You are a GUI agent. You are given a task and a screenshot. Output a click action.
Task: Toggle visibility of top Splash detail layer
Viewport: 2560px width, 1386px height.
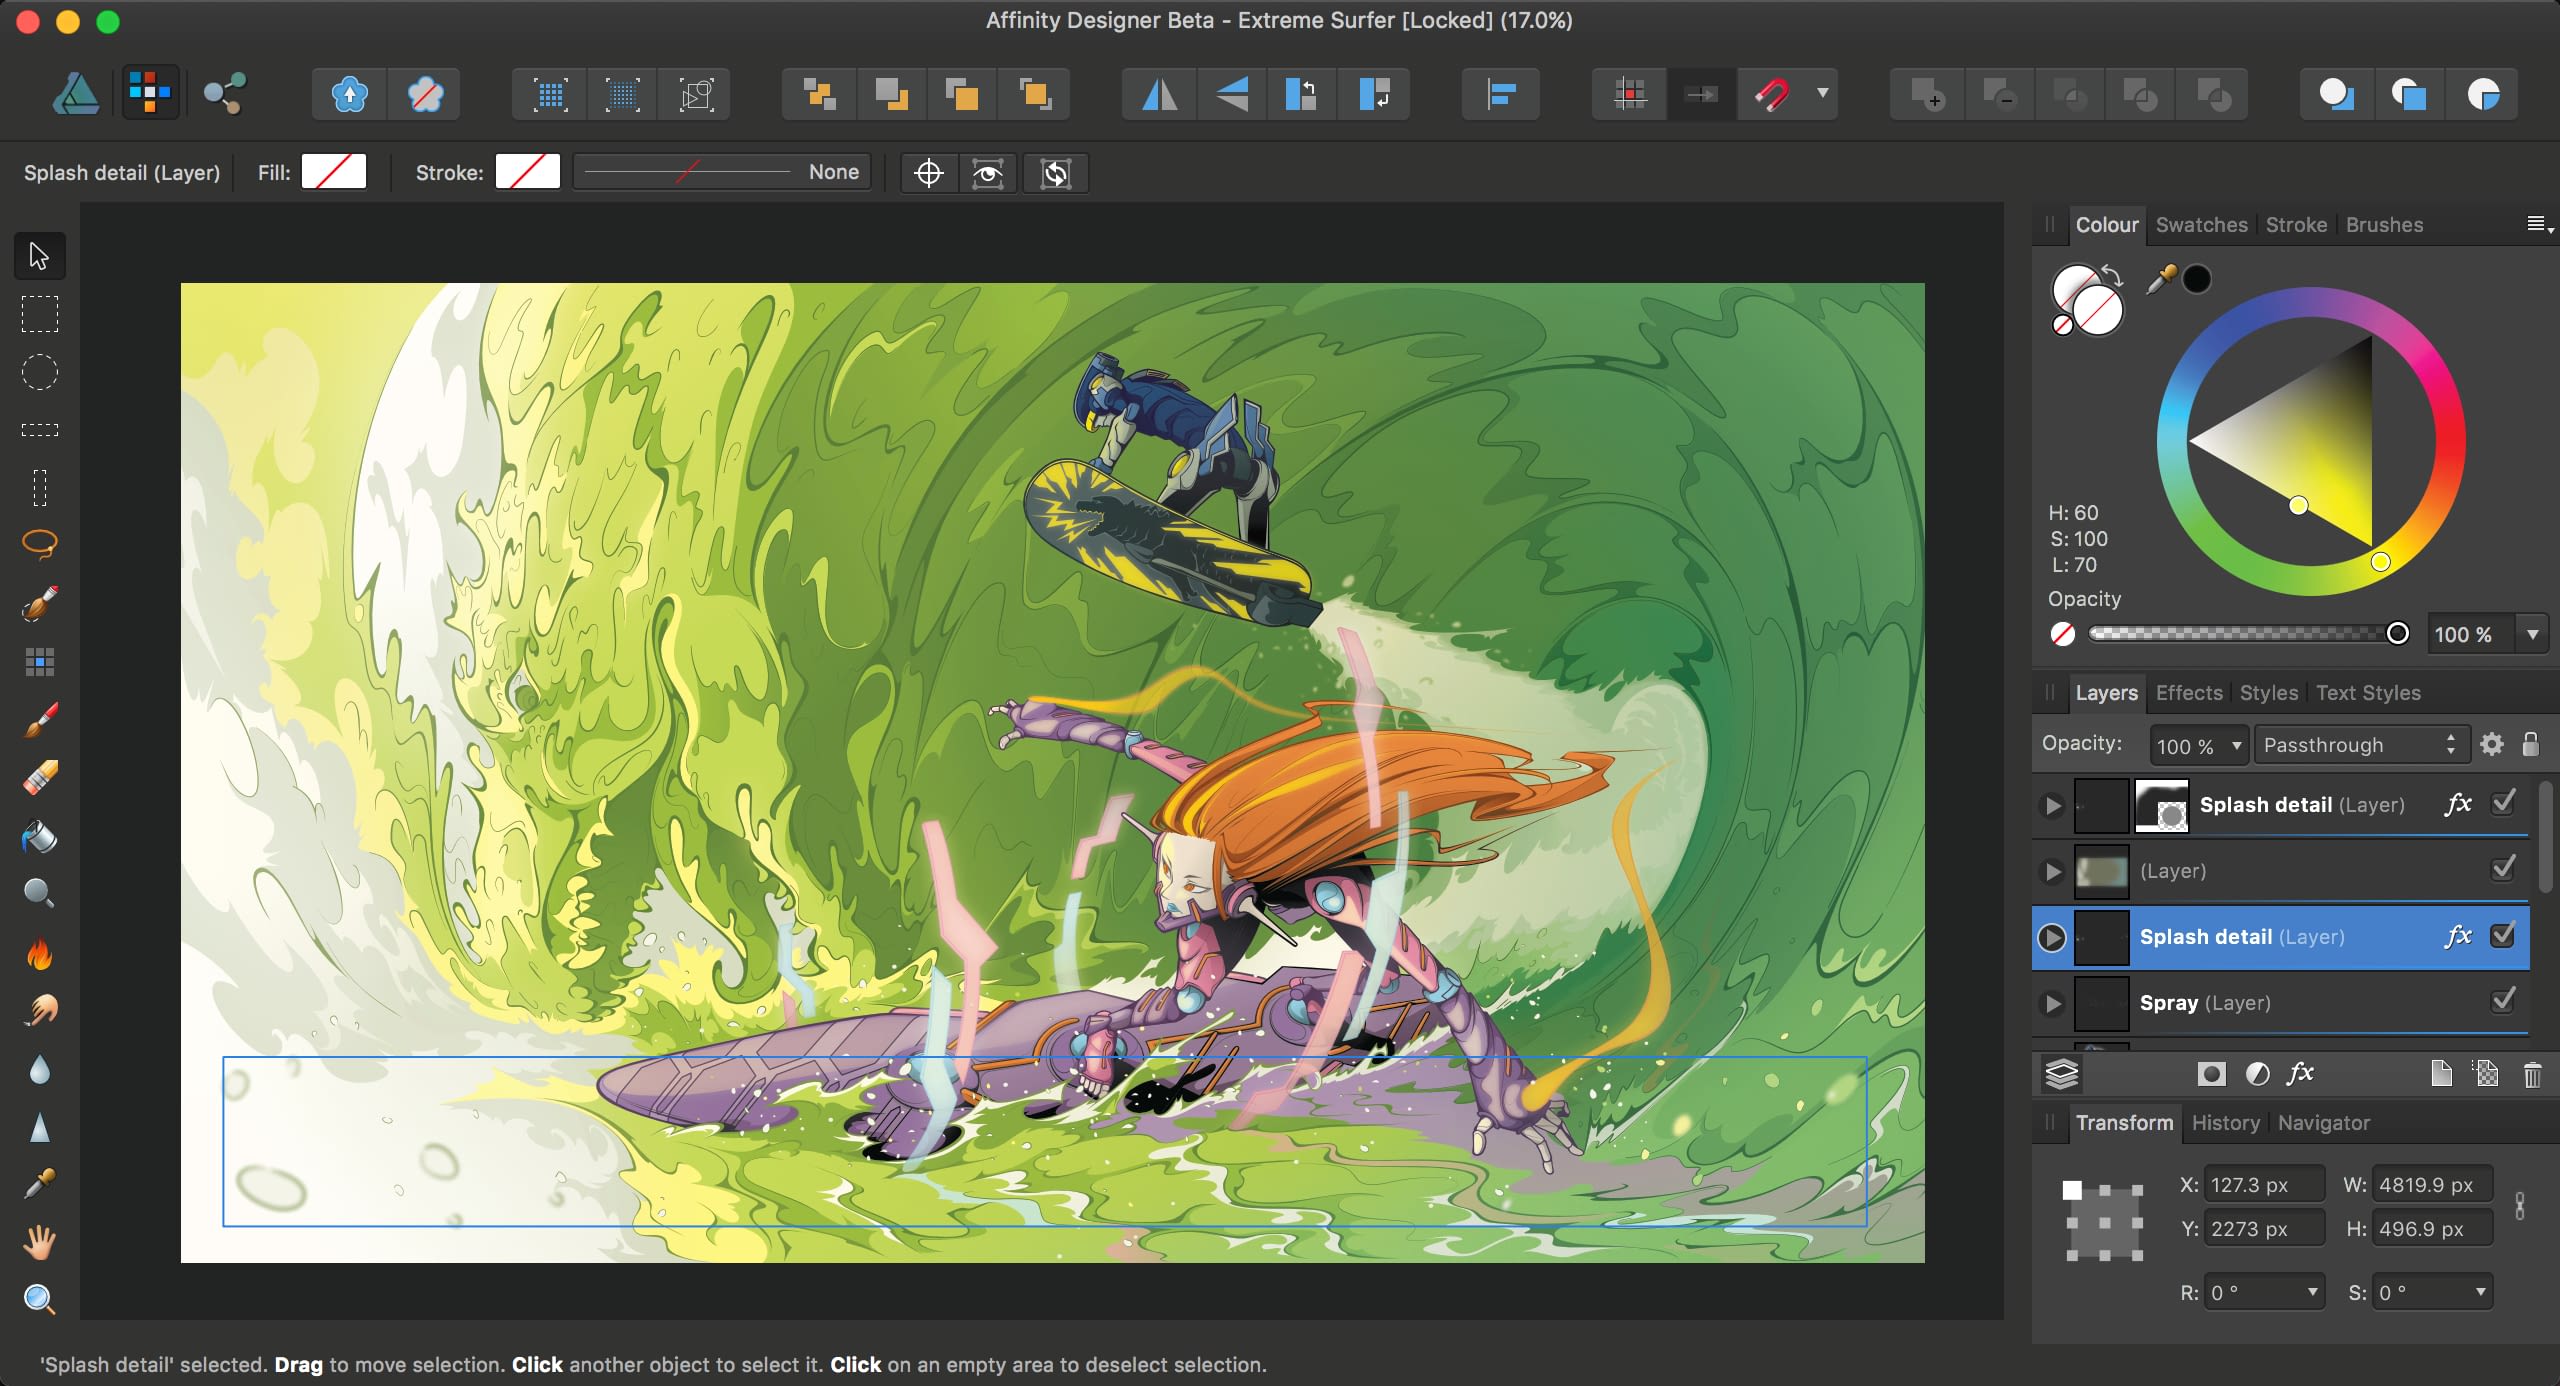[2503, 803]
